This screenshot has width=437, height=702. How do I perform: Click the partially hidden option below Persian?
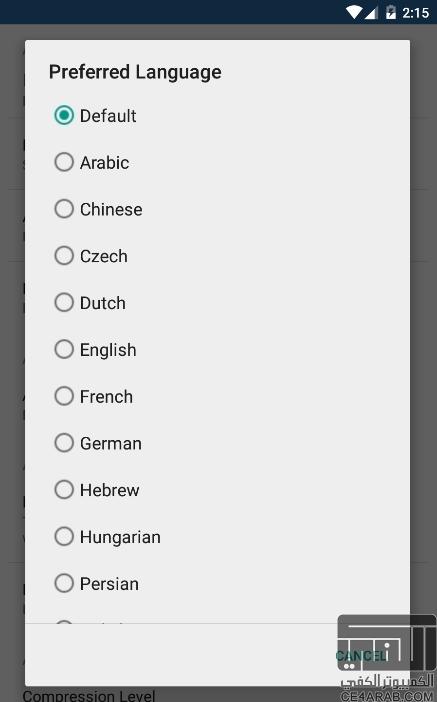coord(64,621)
